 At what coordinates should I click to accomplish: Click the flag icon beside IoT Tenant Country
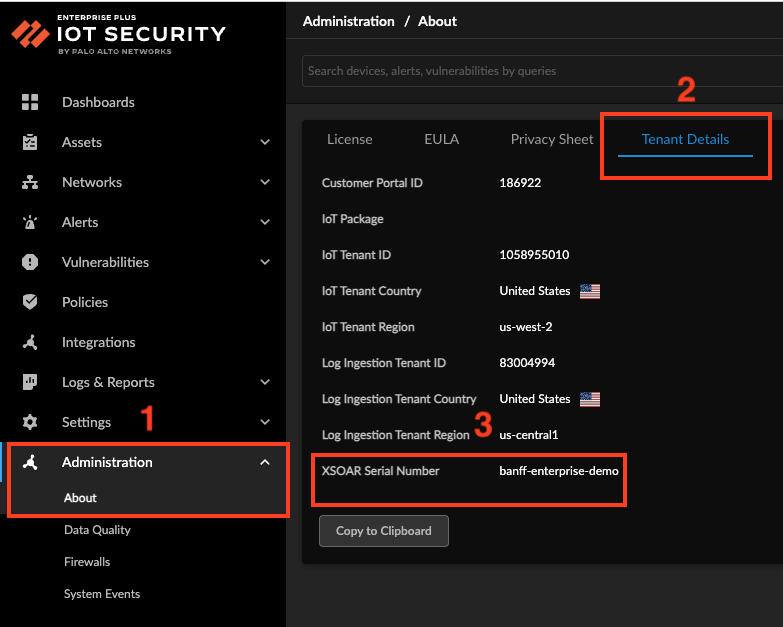(x=590, y=291)
